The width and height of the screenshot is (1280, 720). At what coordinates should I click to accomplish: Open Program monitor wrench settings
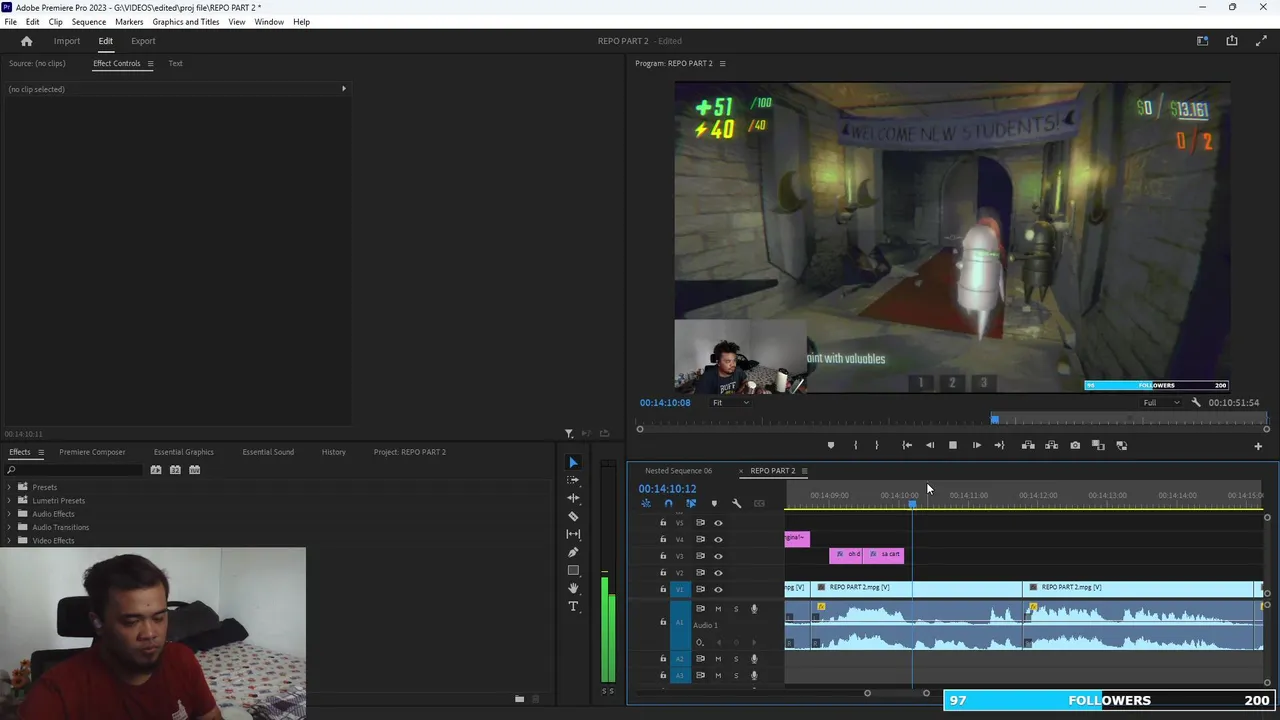coord(1196,403)
